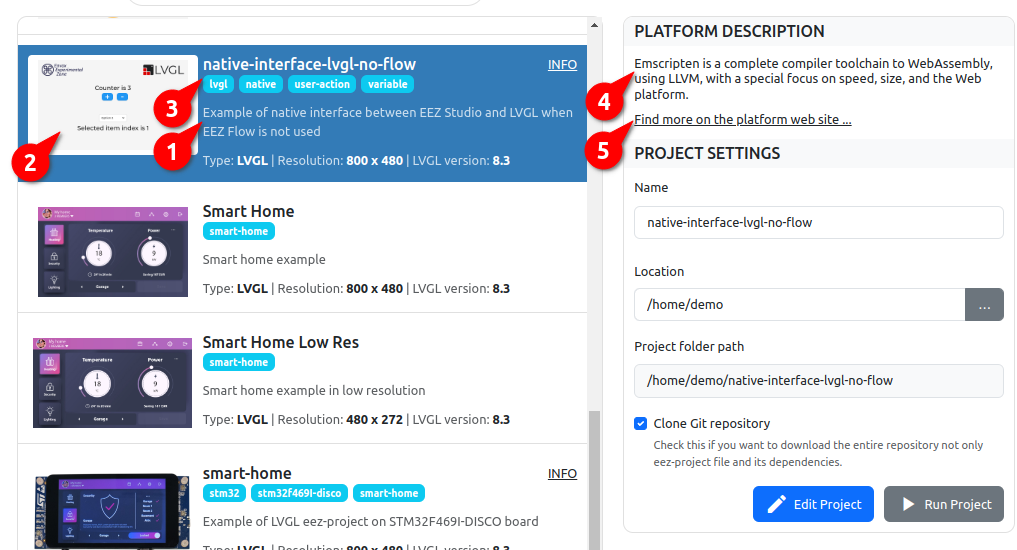Open 'Find more on the platform web site' link
This screenshot has height=550, width=1017.
[x=743, y=119]
